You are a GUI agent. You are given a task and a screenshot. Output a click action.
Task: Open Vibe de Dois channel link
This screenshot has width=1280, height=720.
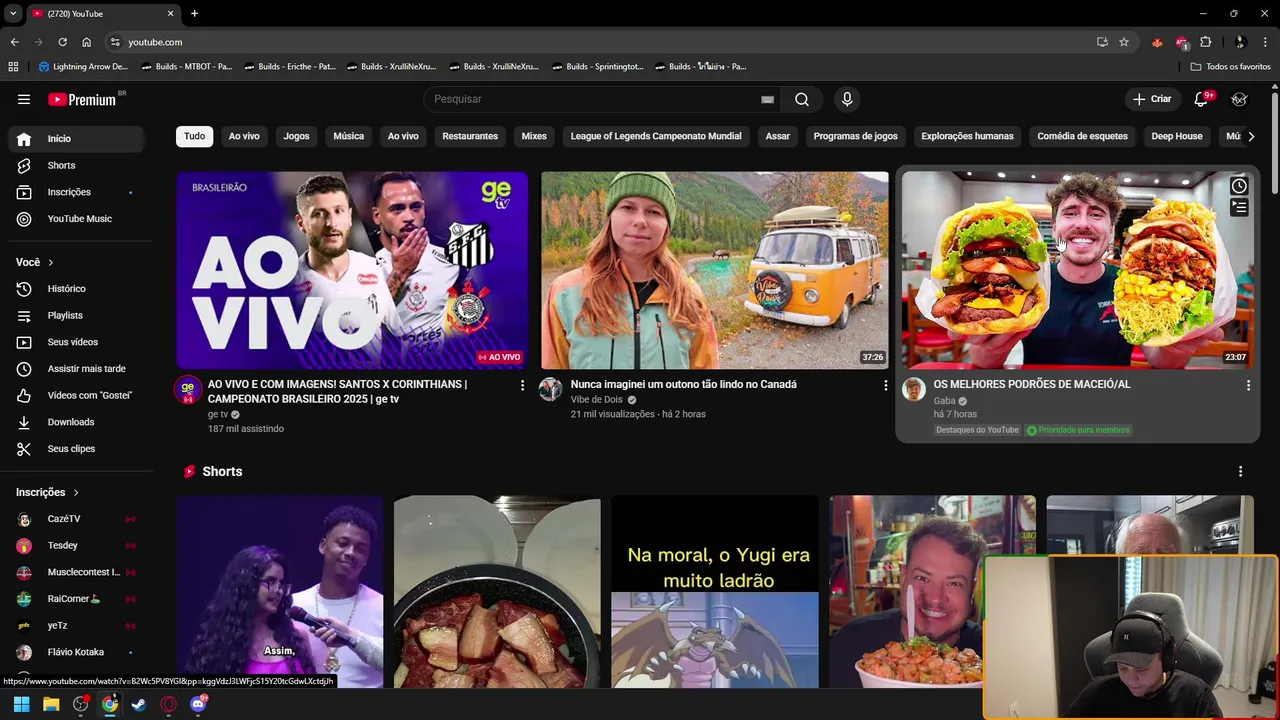coord(597,400)
